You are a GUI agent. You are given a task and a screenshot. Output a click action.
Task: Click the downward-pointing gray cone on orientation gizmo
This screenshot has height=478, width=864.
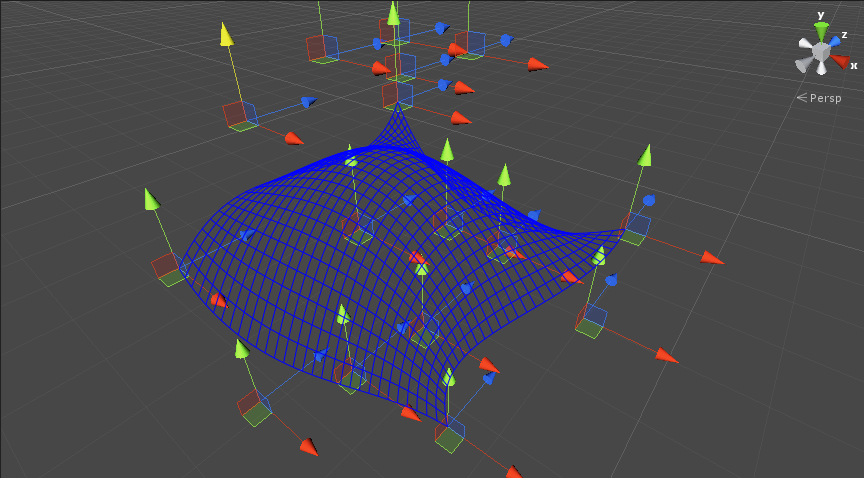(822, 68)
